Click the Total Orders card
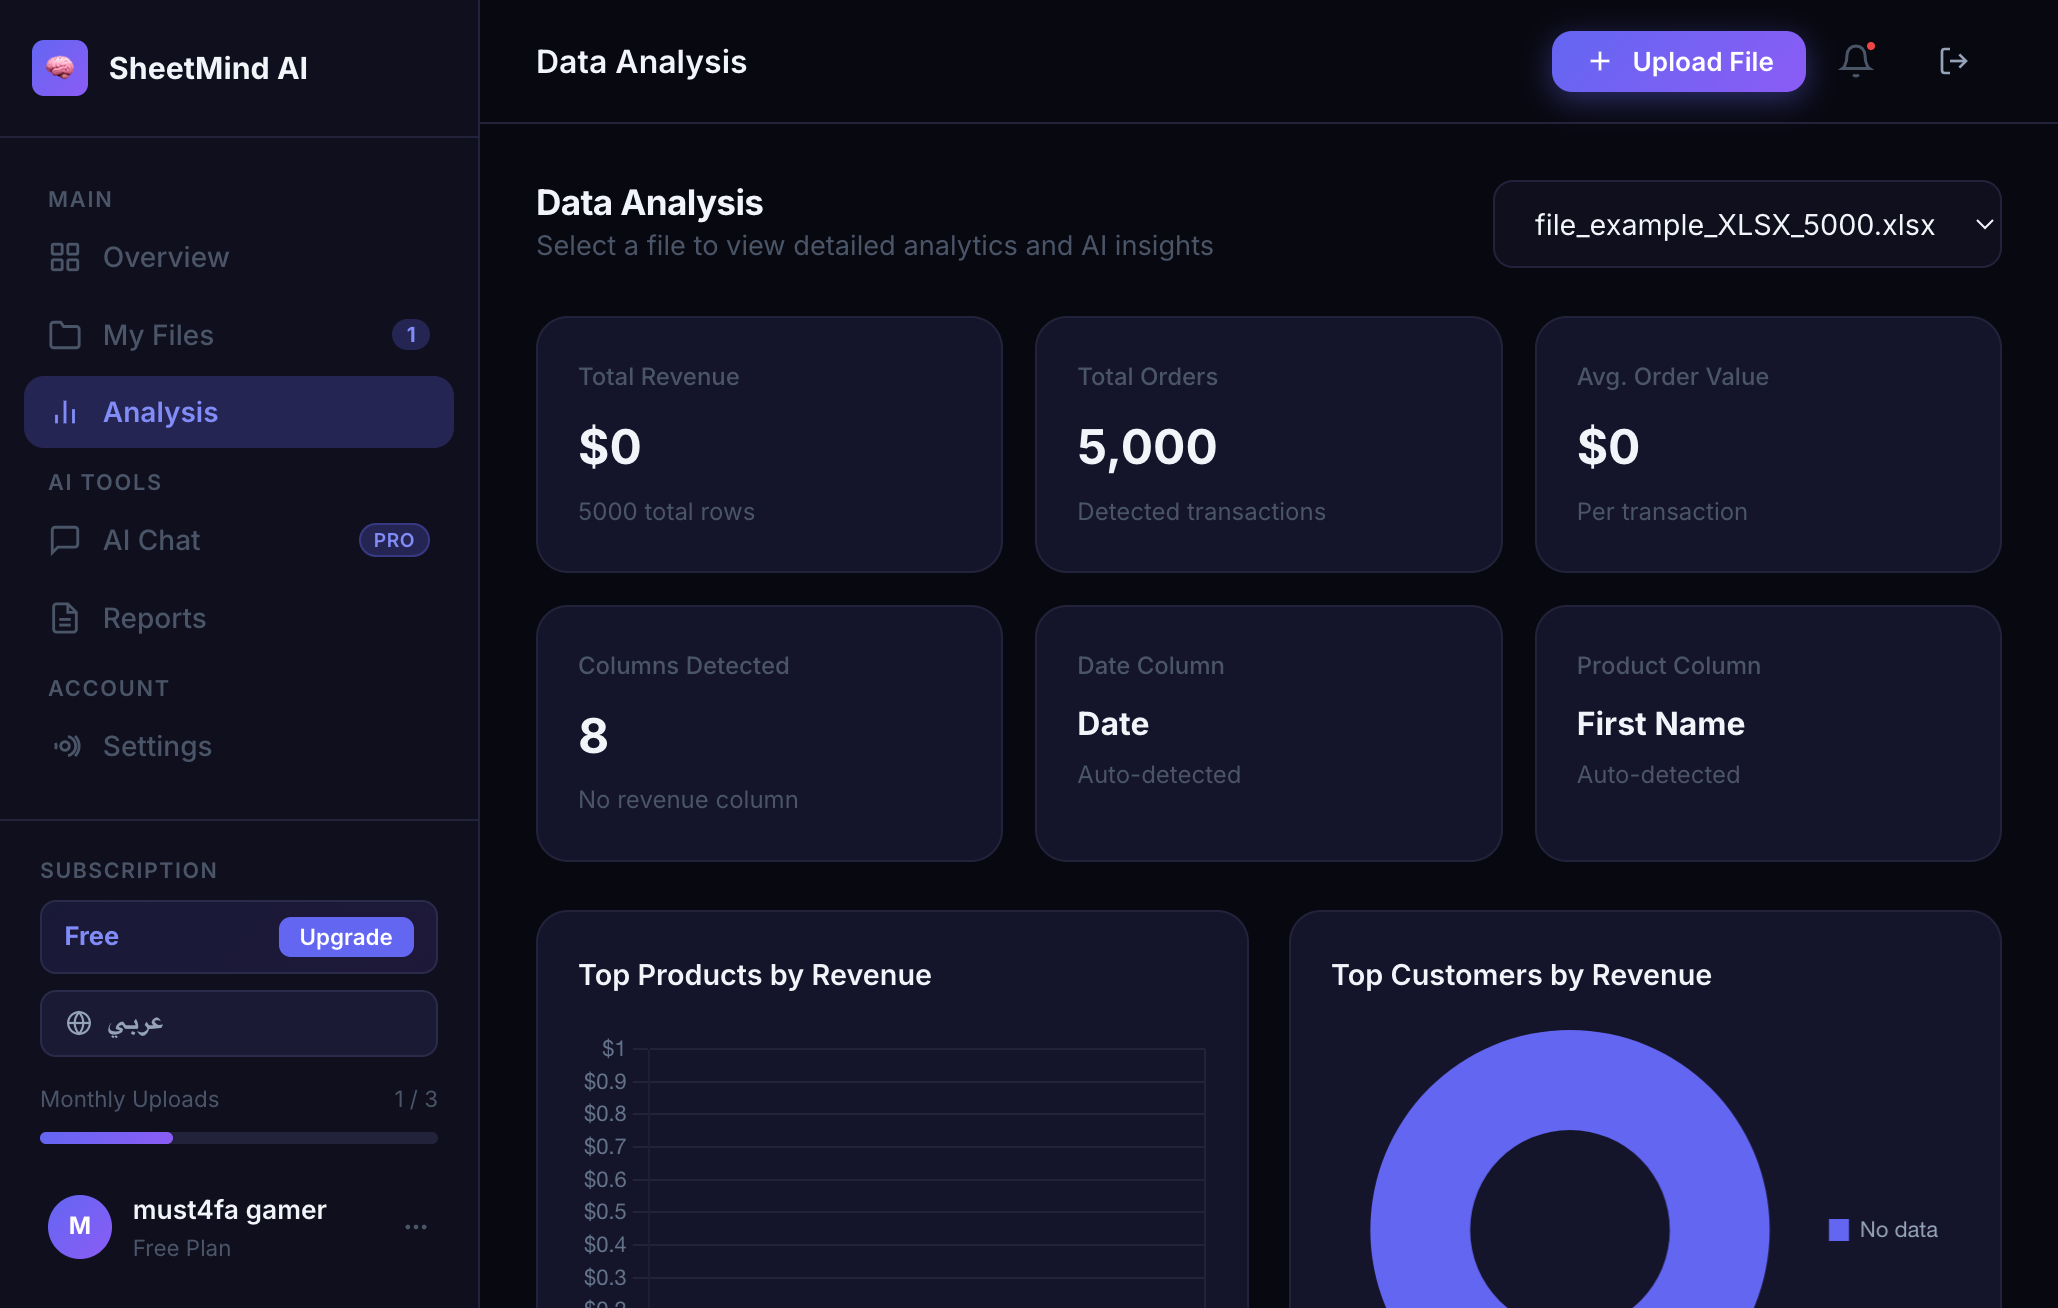Viewport: 2058px width, 1308px height. click(1268, 444)
